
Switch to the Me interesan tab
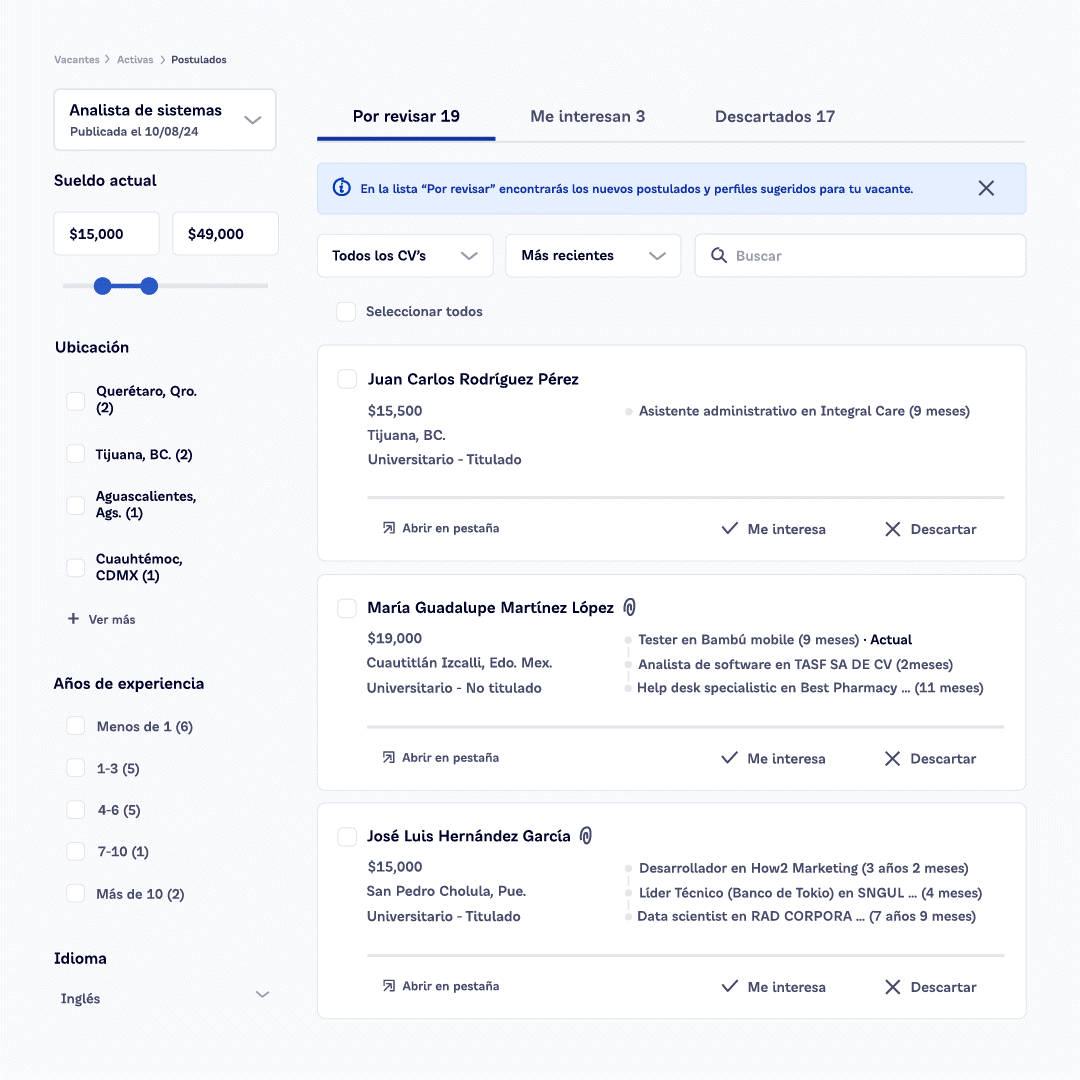pos(587,117)
